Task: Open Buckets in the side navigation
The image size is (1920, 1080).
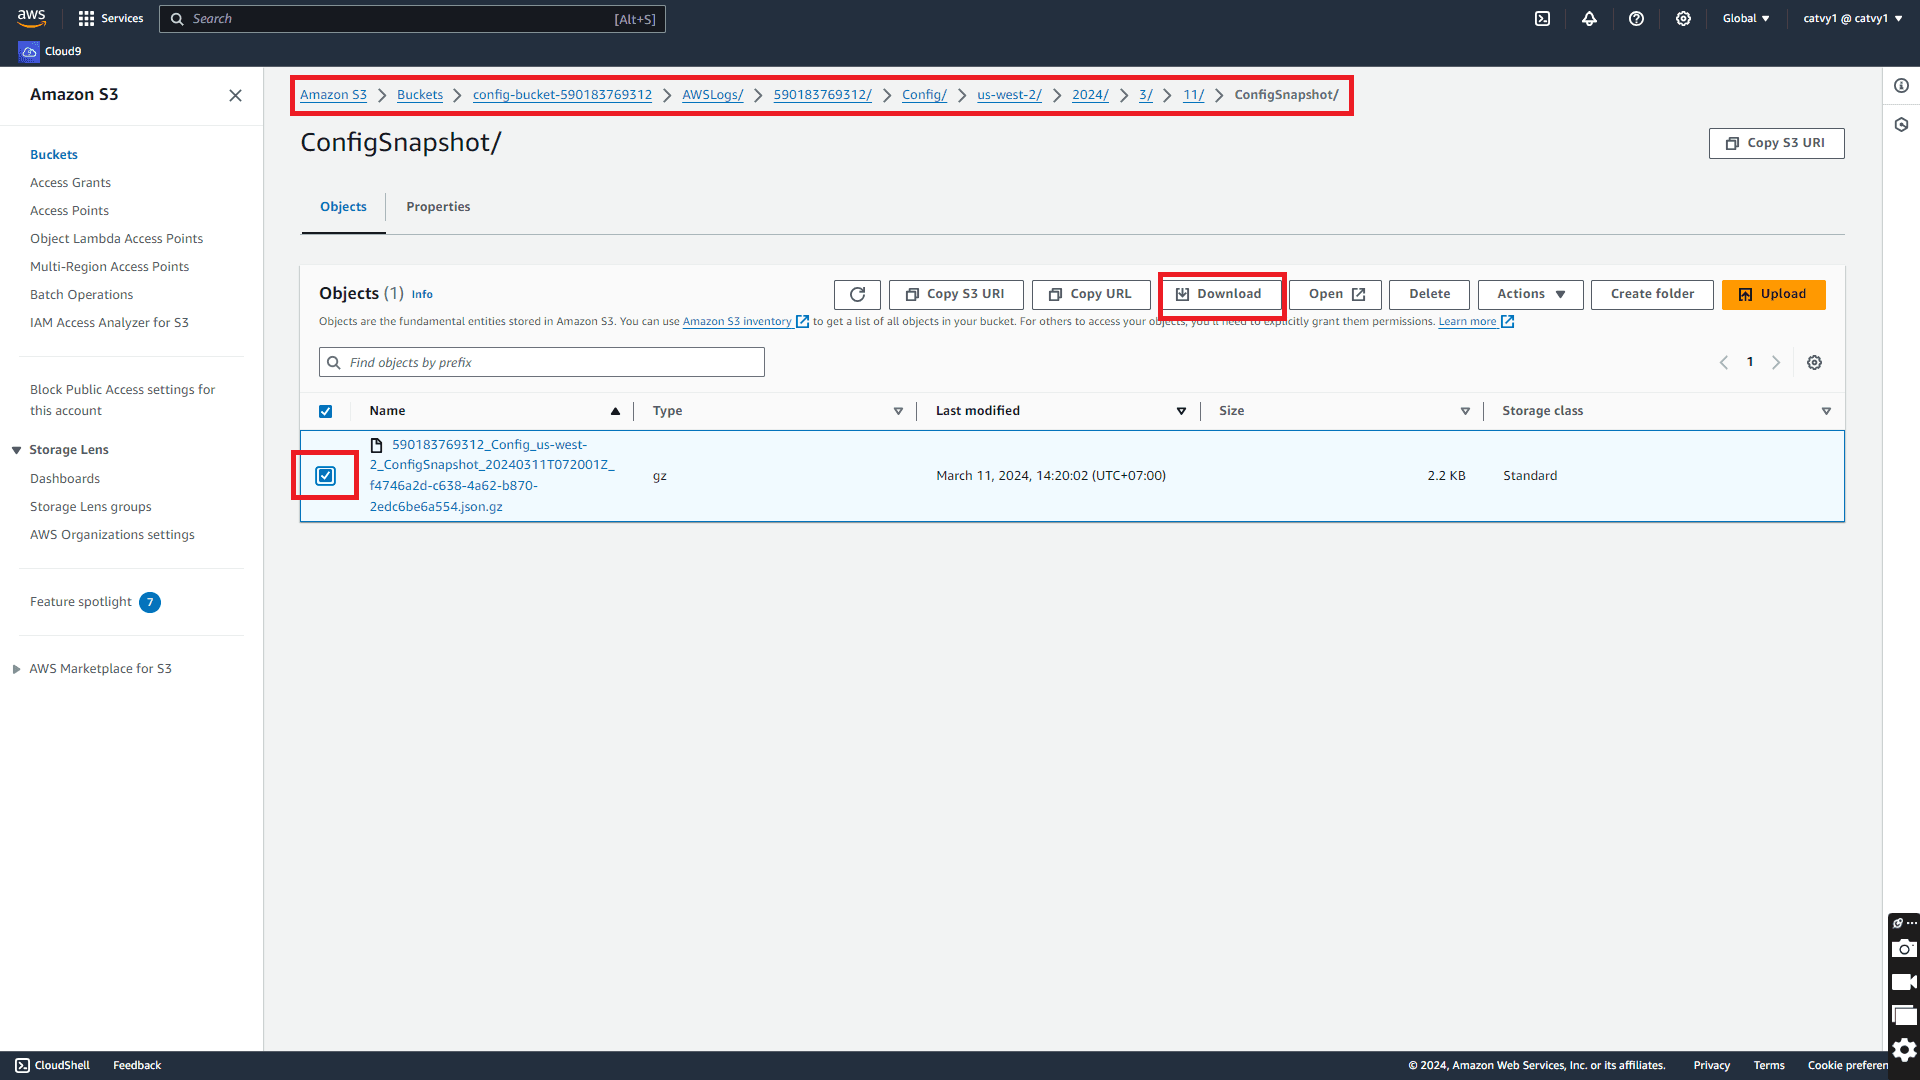Action: [x=54, y=155]
